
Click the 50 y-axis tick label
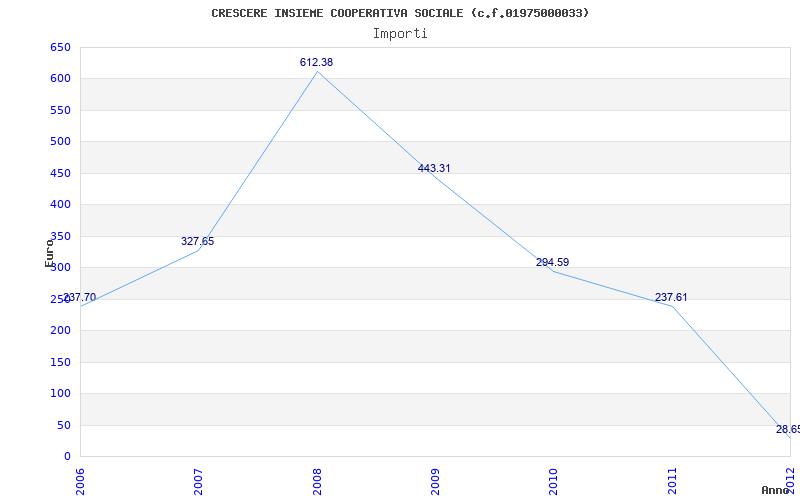click(64, 425)
